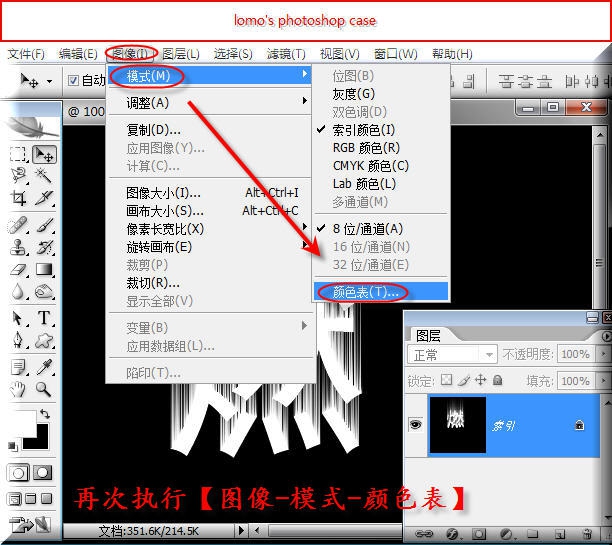
Task: Open the fill 填充 slider arrow
Action: pyautogui.click(x=603, y=380)
